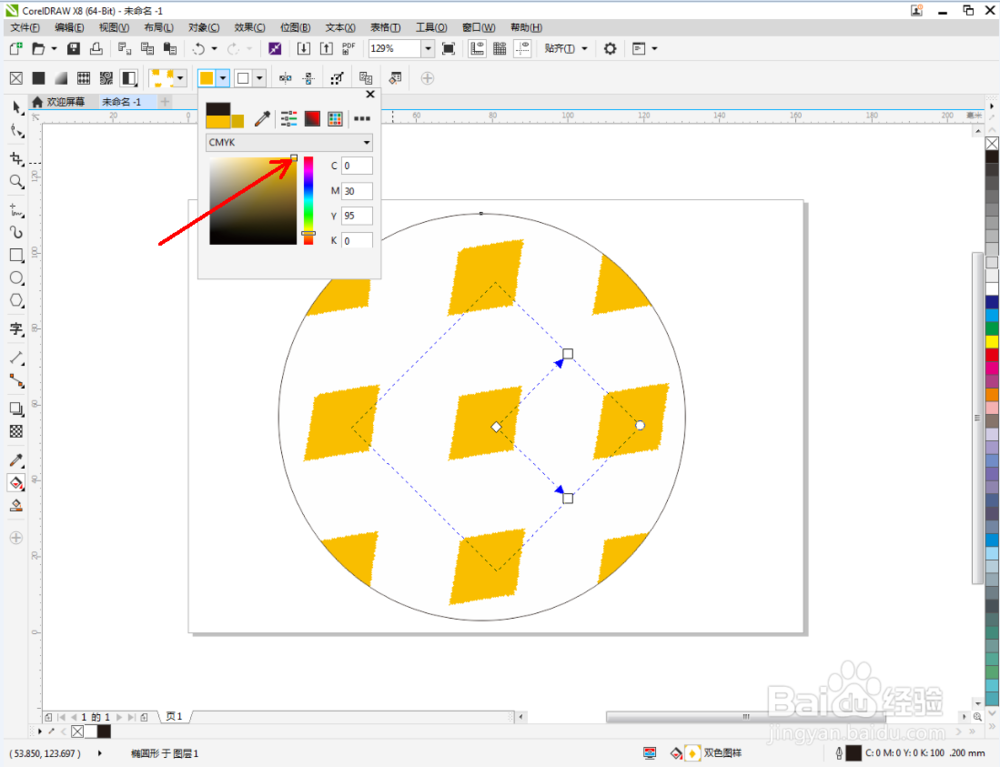1000x767 pixels.
Task: Click the C value field showing 0
Action: 357,166
